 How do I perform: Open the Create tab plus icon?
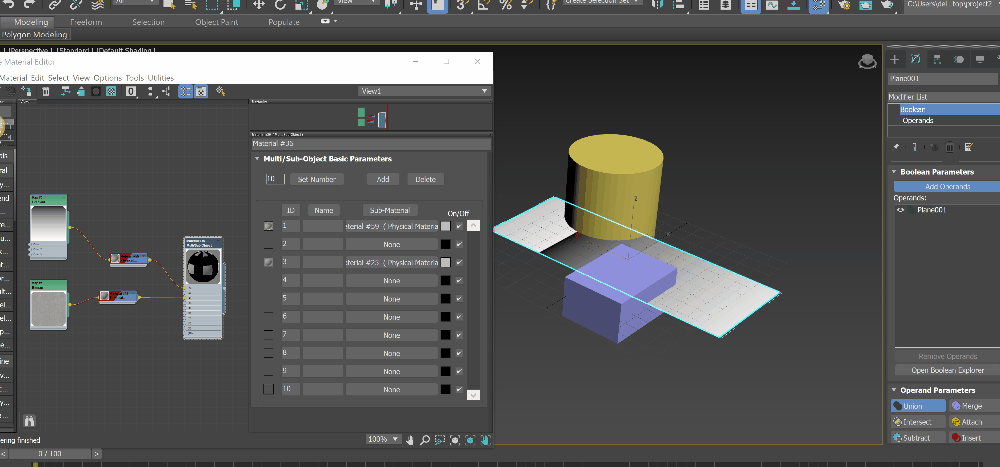click(x=896, y=60)
